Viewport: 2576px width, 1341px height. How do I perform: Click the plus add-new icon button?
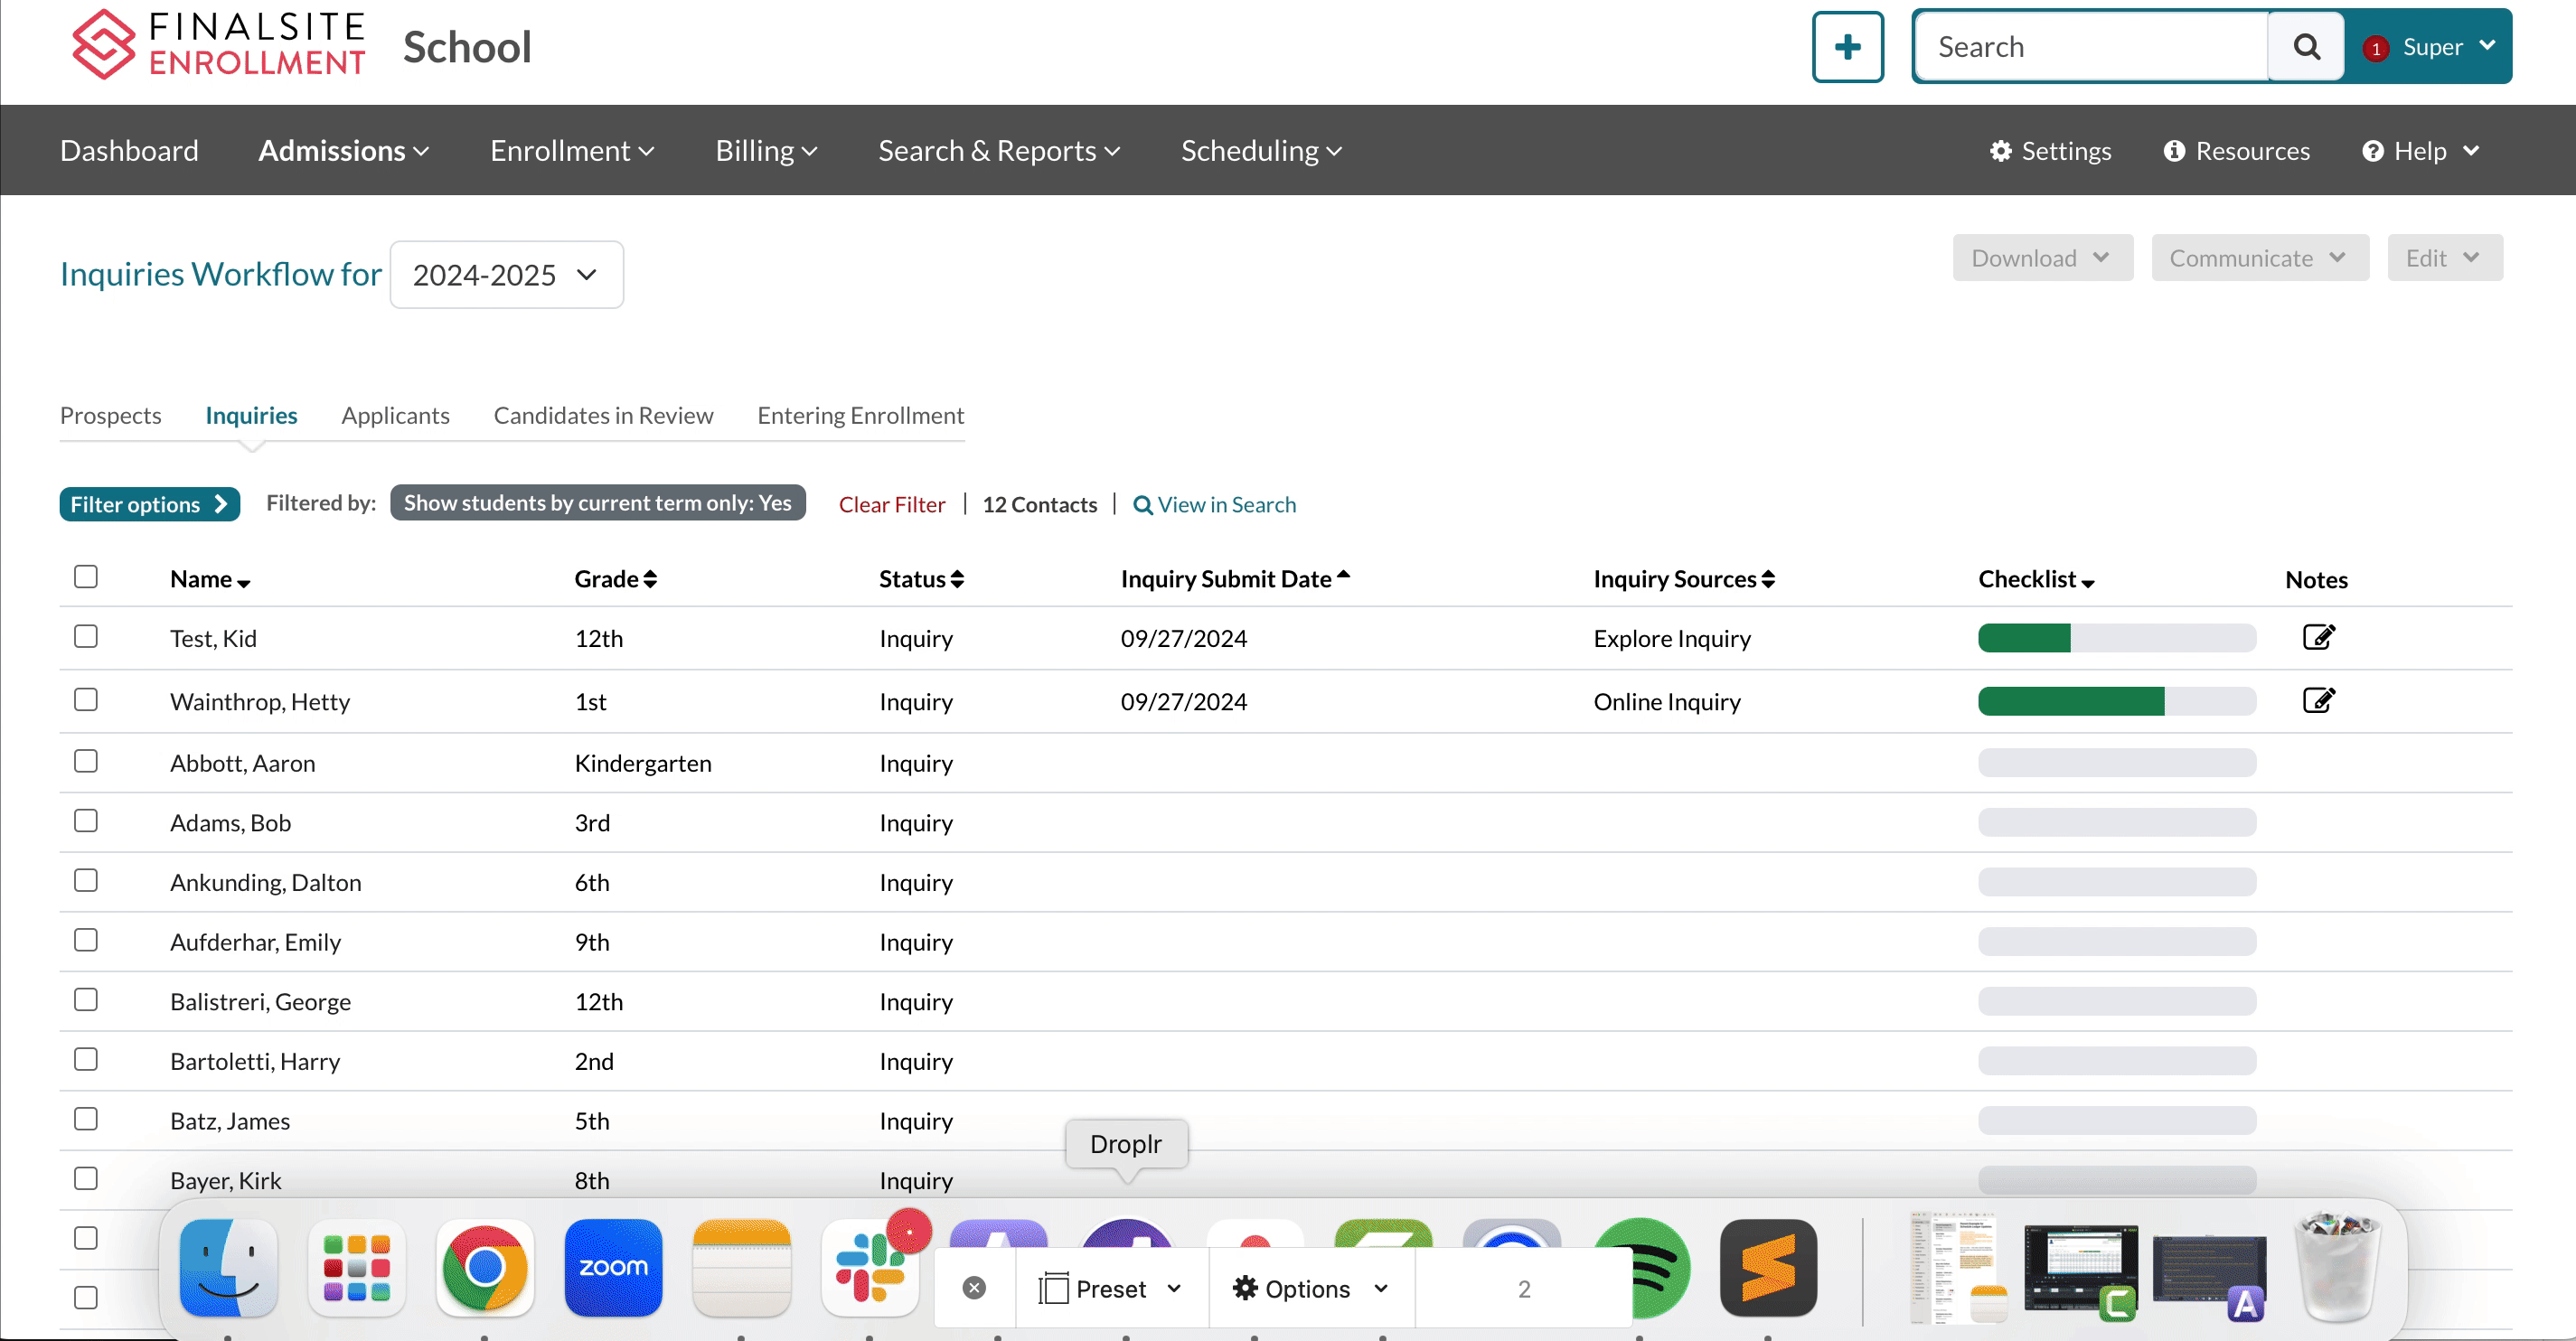coord(1847,47)
